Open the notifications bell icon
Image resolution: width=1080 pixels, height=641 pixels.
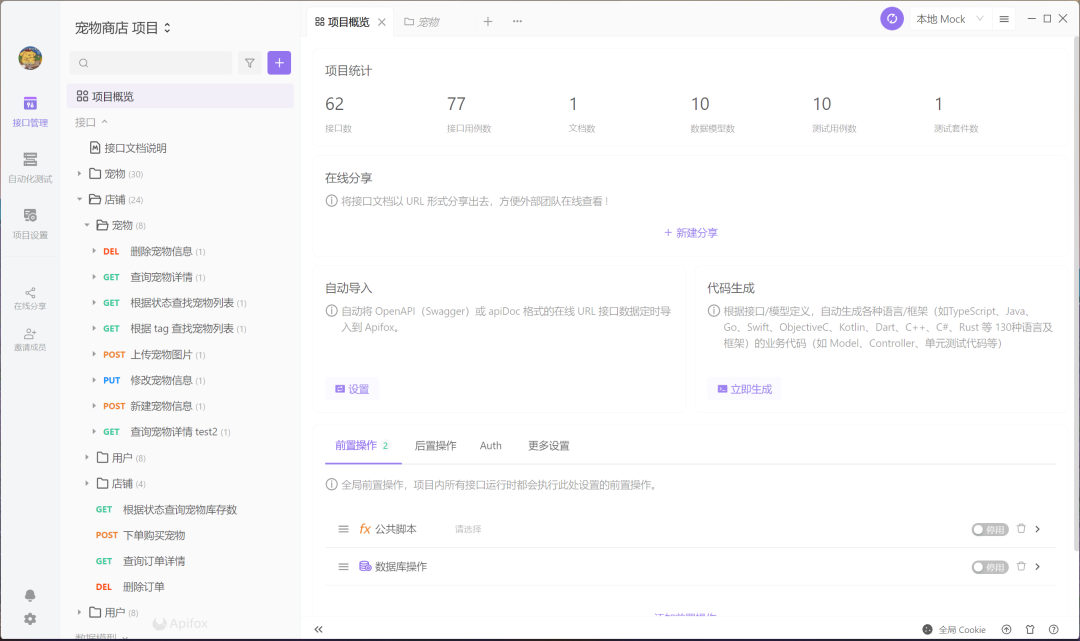30,595
